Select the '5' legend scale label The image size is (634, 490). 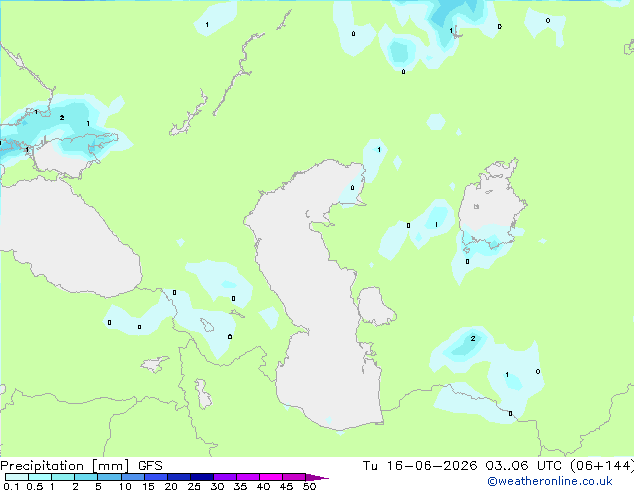[x=98, y=486]
